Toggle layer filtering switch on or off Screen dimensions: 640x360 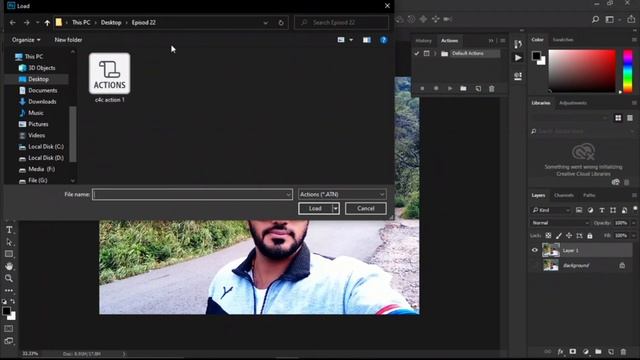tap(635, 209)
